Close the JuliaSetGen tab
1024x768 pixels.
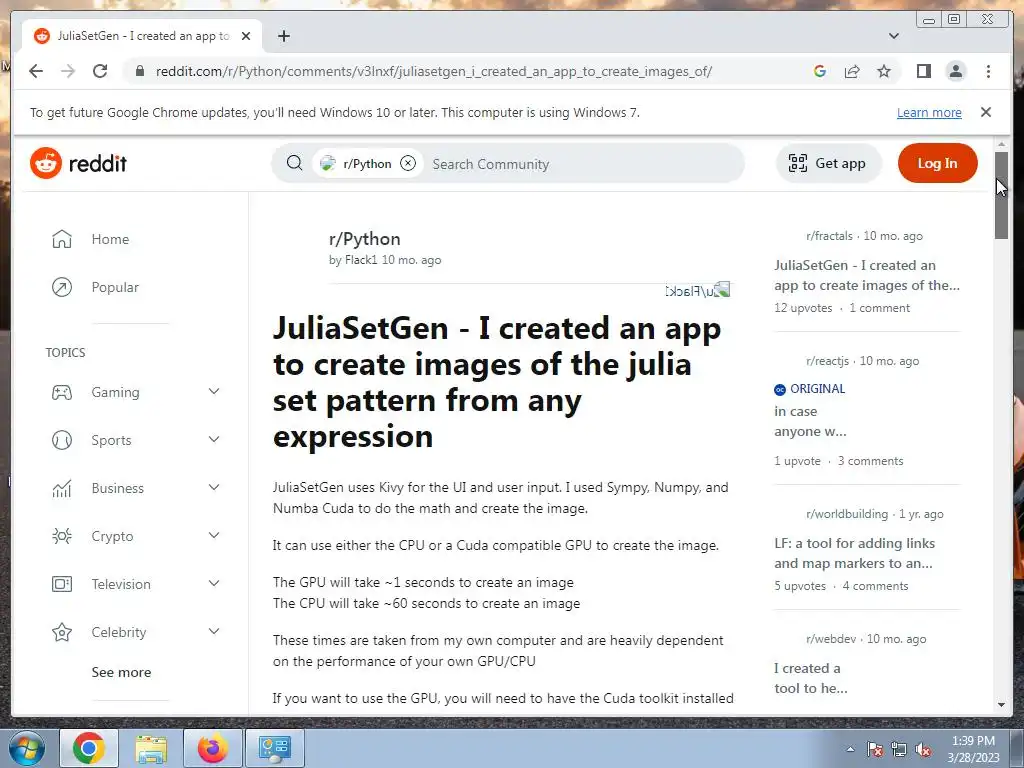coord(246,36)
